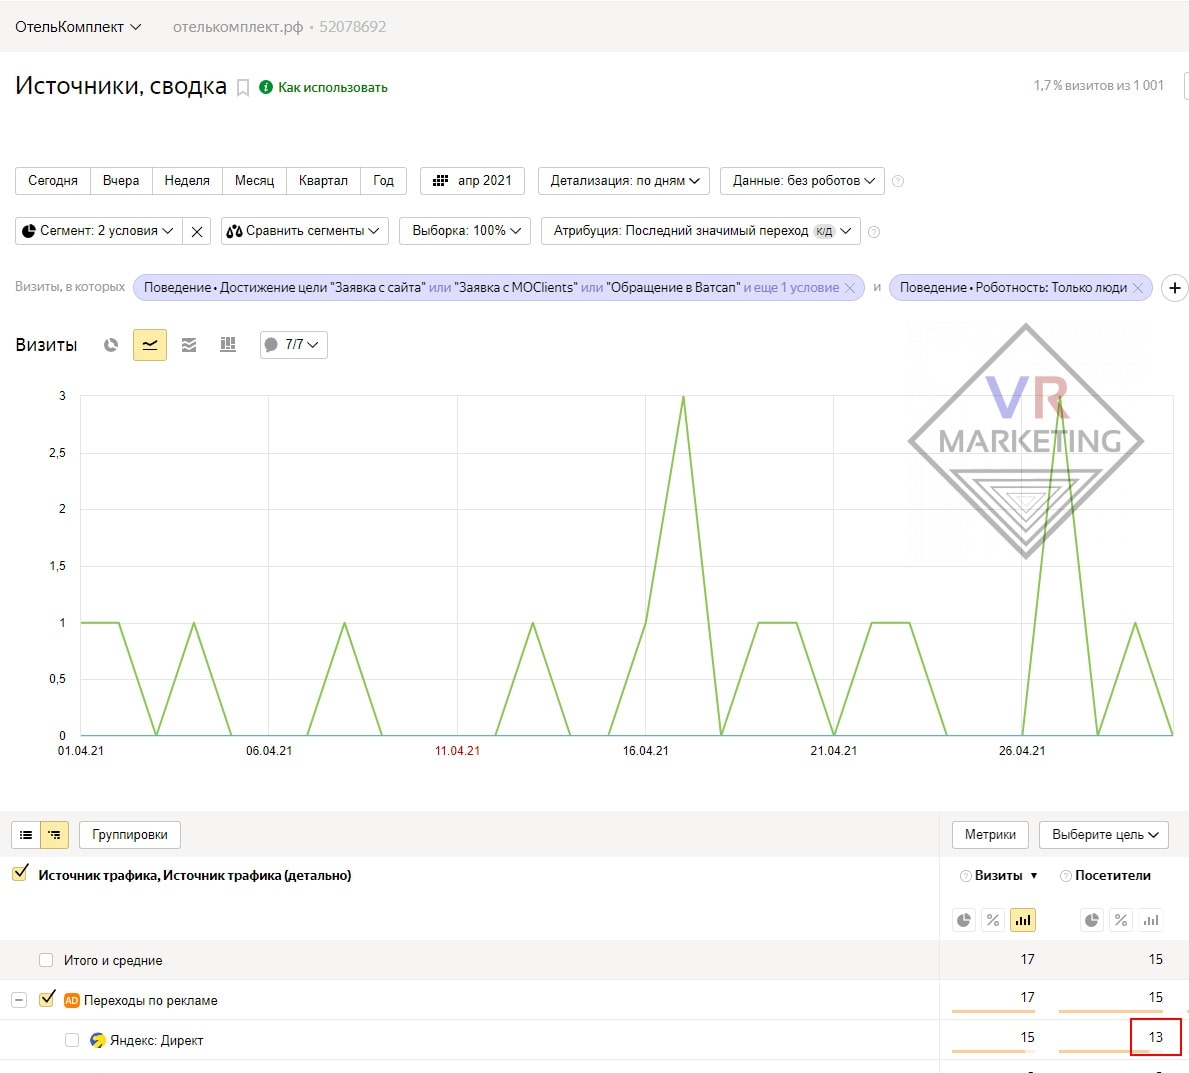1189x1073 pixels.
Task: Switch table to tree view
Action: pos(55,835)
